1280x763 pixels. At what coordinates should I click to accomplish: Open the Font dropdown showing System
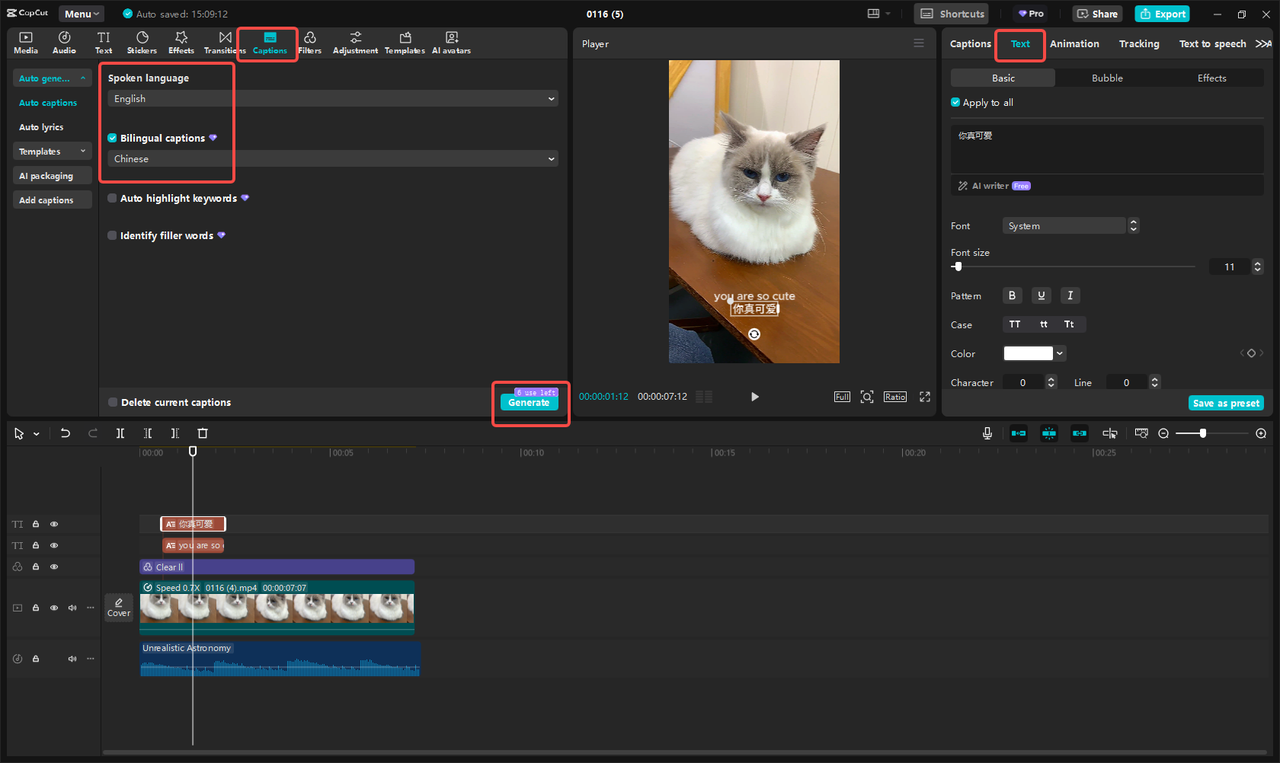click(x=1064, y=225)
